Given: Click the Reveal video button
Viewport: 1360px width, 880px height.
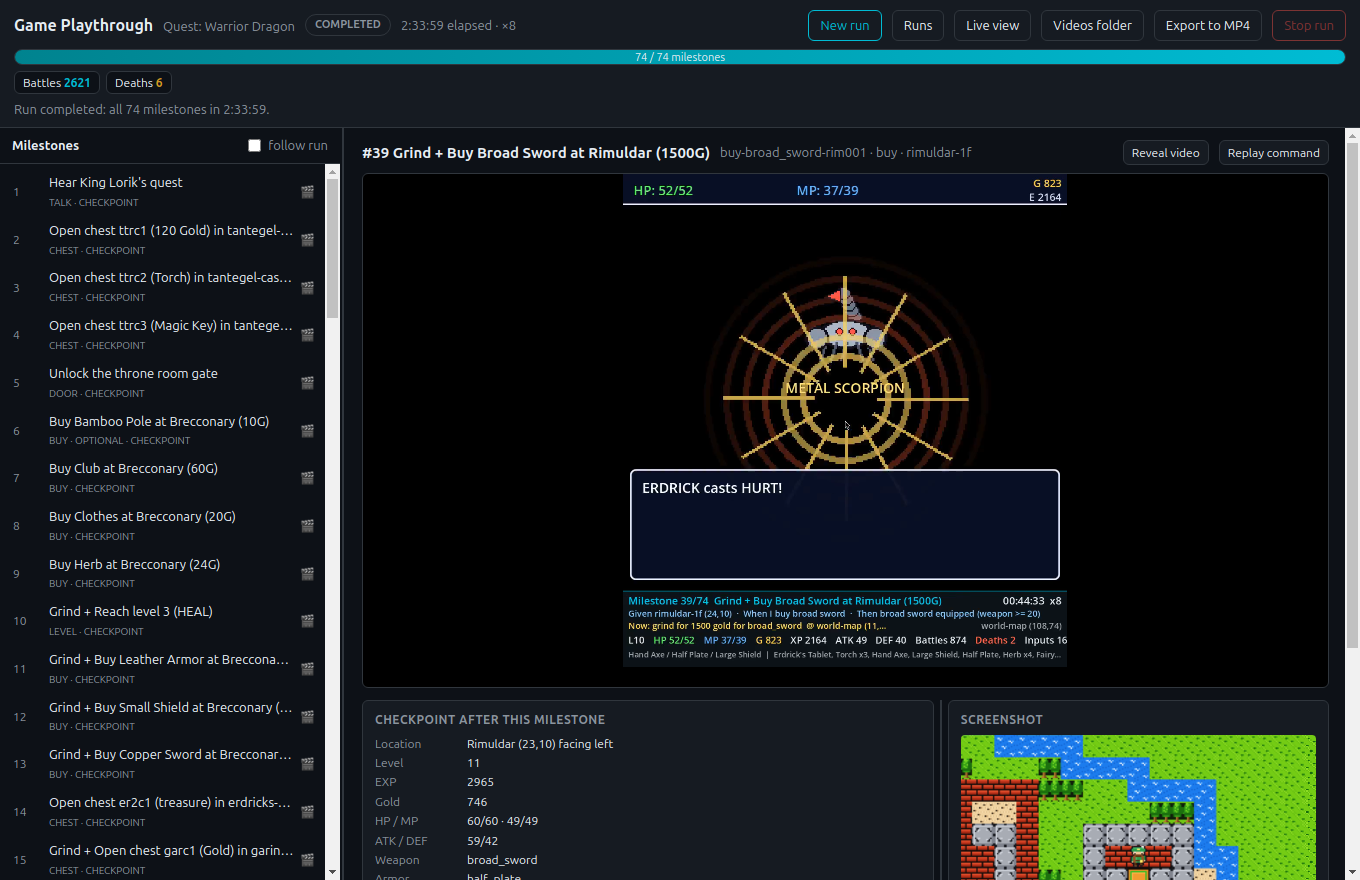Looking at the screenshot, I should pyautogui.click(x=1166, y=153).
